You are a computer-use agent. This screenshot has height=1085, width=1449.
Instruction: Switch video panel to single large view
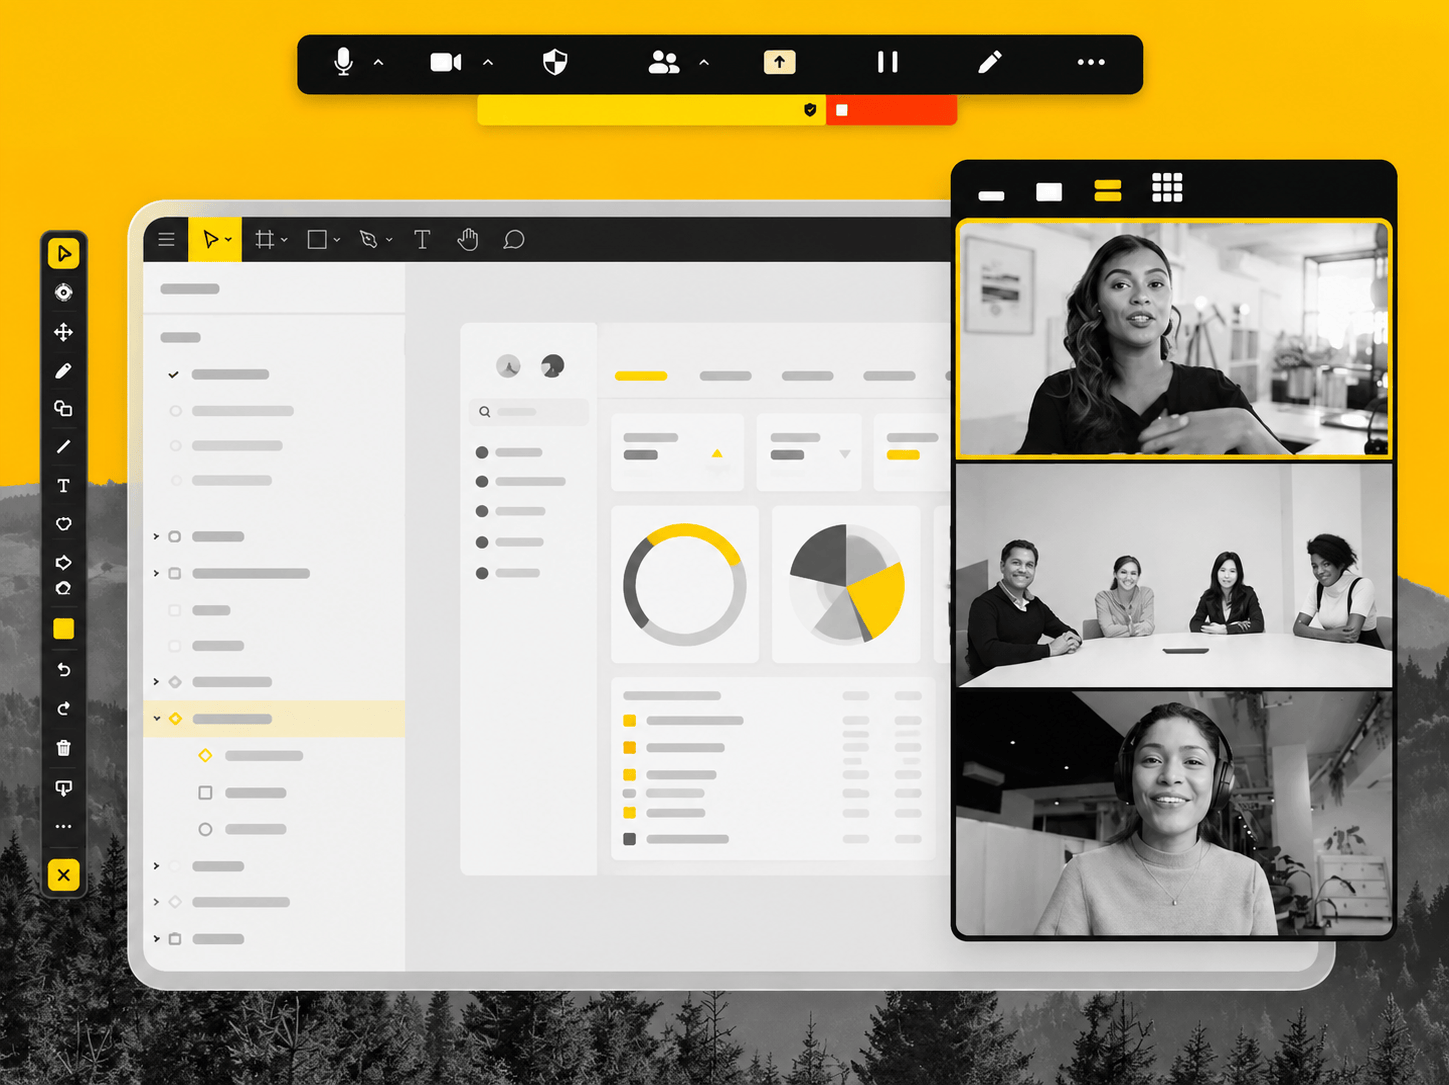point(1049,192)
